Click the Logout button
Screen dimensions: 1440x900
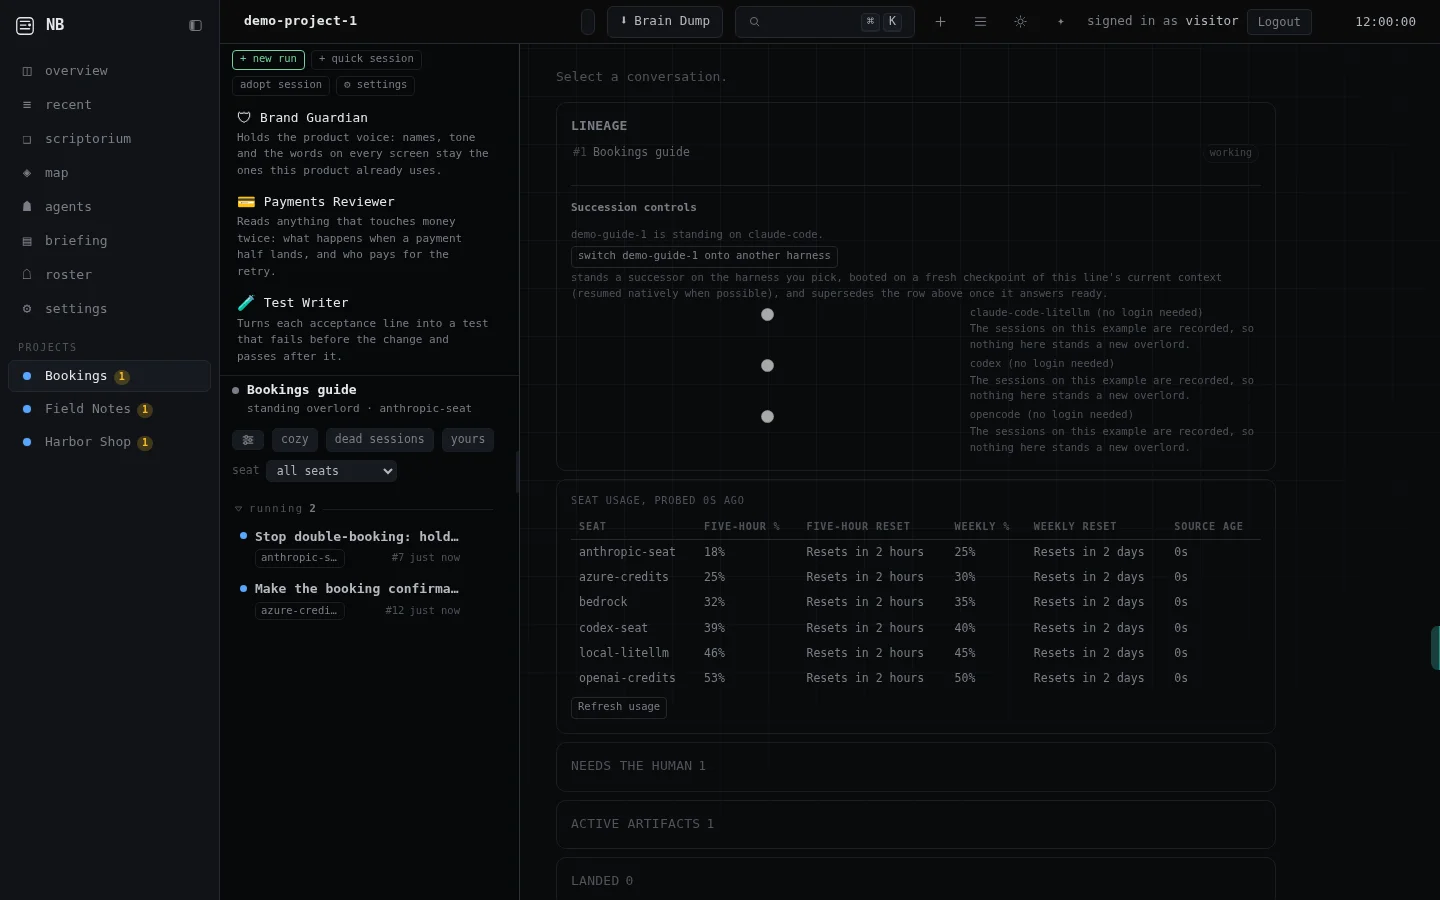pyautogui.click(x=1279, y=22)
